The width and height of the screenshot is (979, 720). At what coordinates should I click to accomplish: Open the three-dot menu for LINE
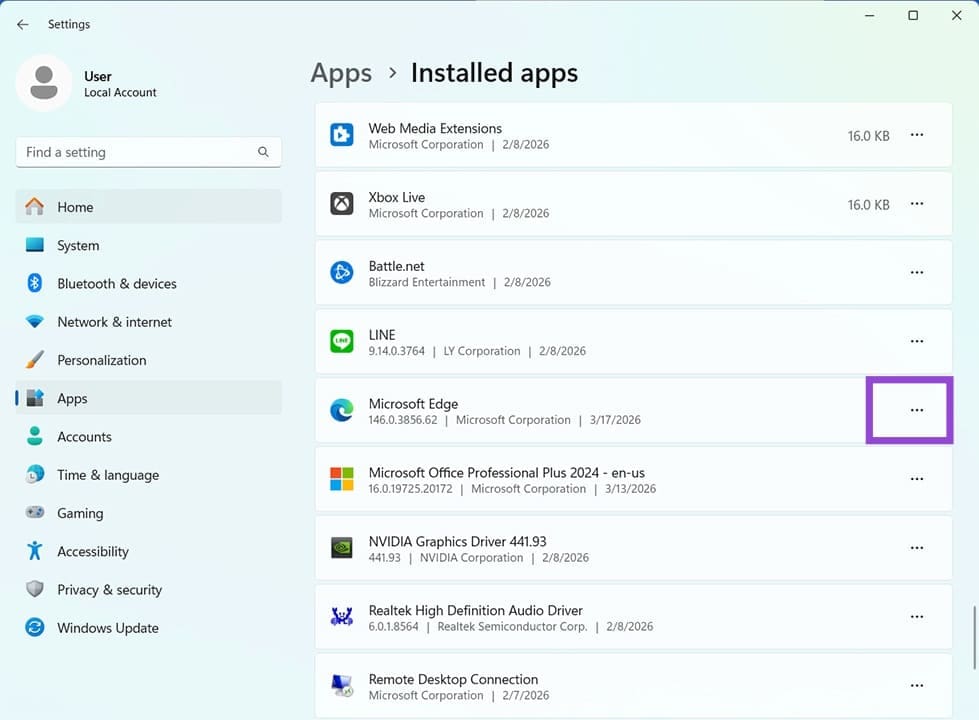pos(916,342)
